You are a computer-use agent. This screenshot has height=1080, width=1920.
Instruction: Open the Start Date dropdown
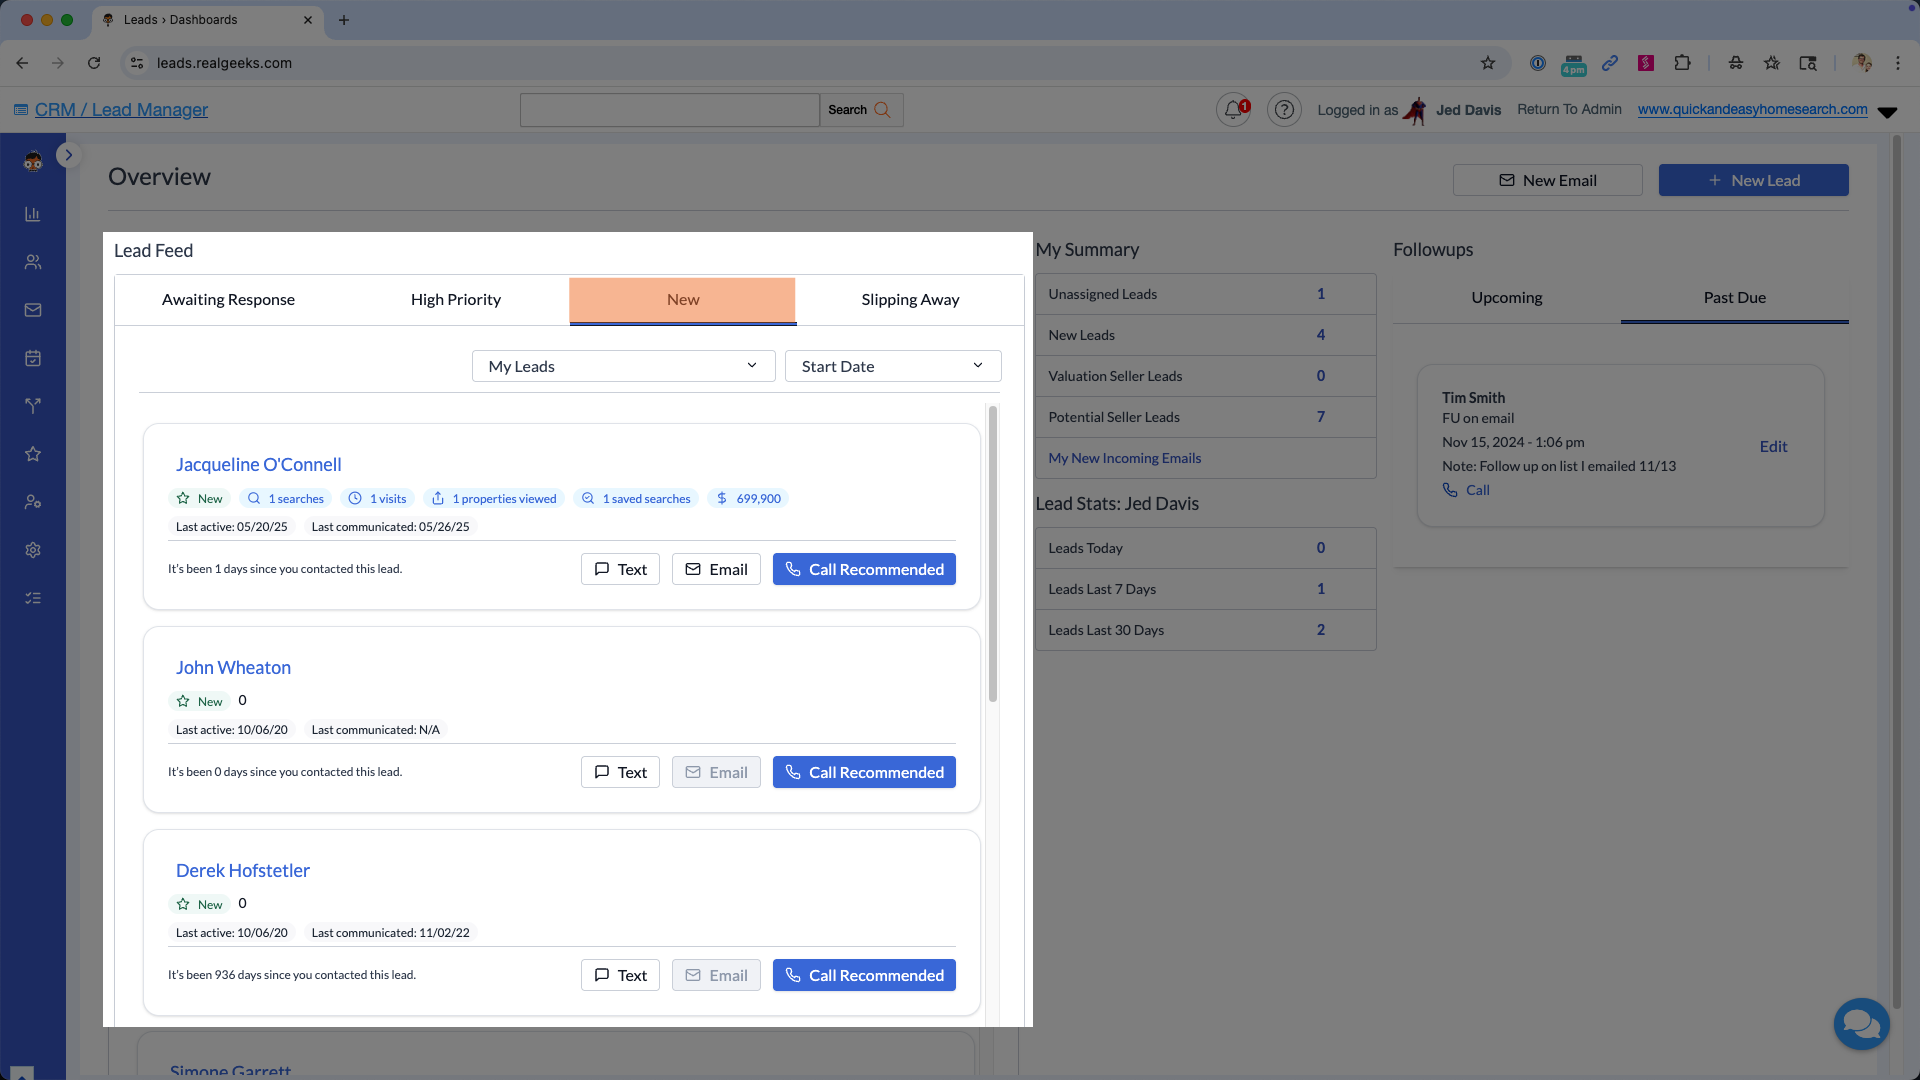pos(893,366)
